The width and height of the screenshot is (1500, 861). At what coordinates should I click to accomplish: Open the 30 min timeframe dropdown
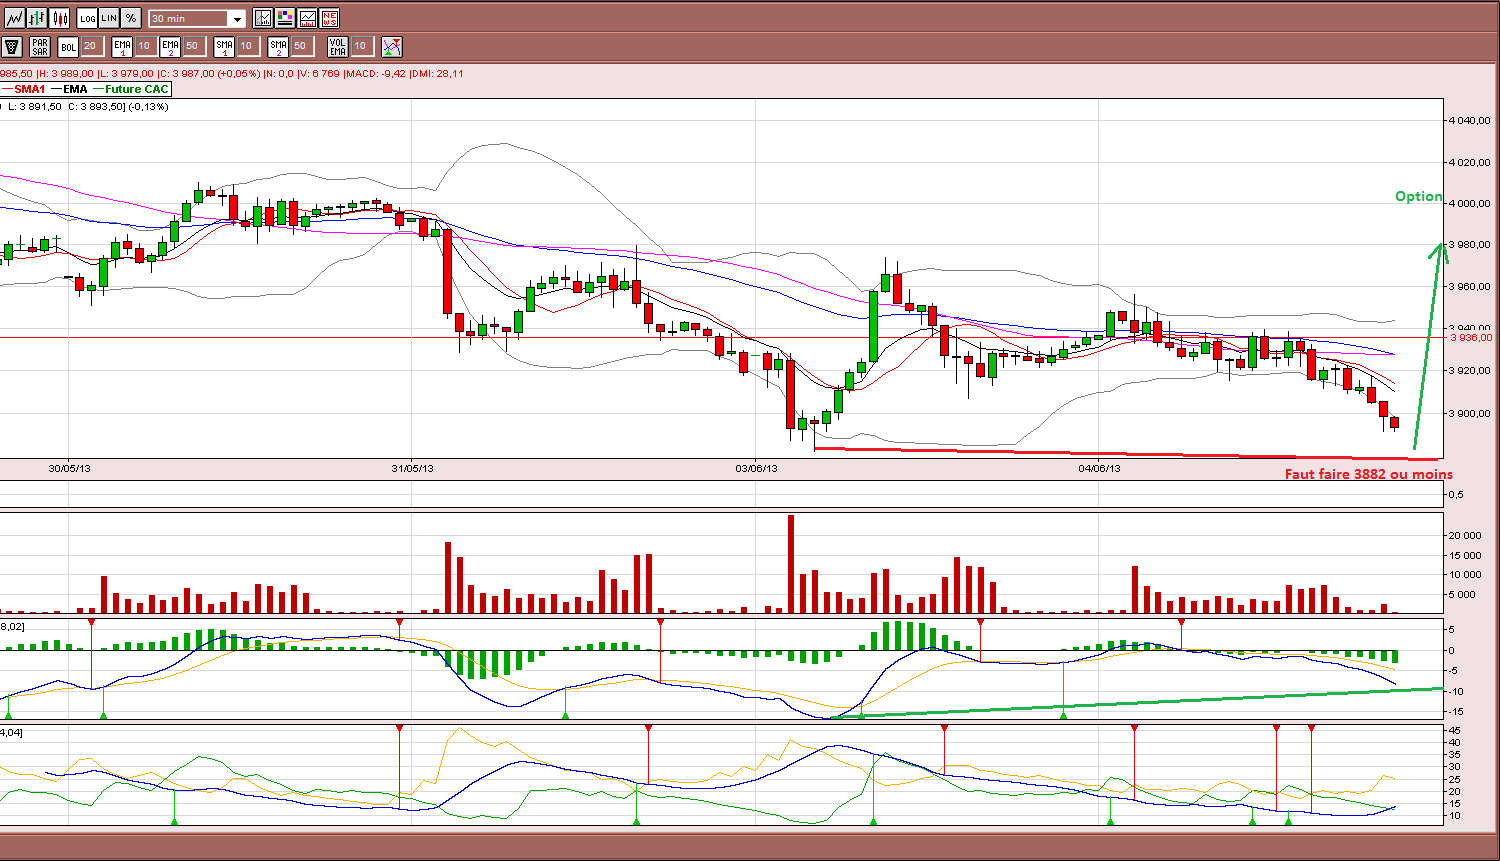(x=197, y=19)
